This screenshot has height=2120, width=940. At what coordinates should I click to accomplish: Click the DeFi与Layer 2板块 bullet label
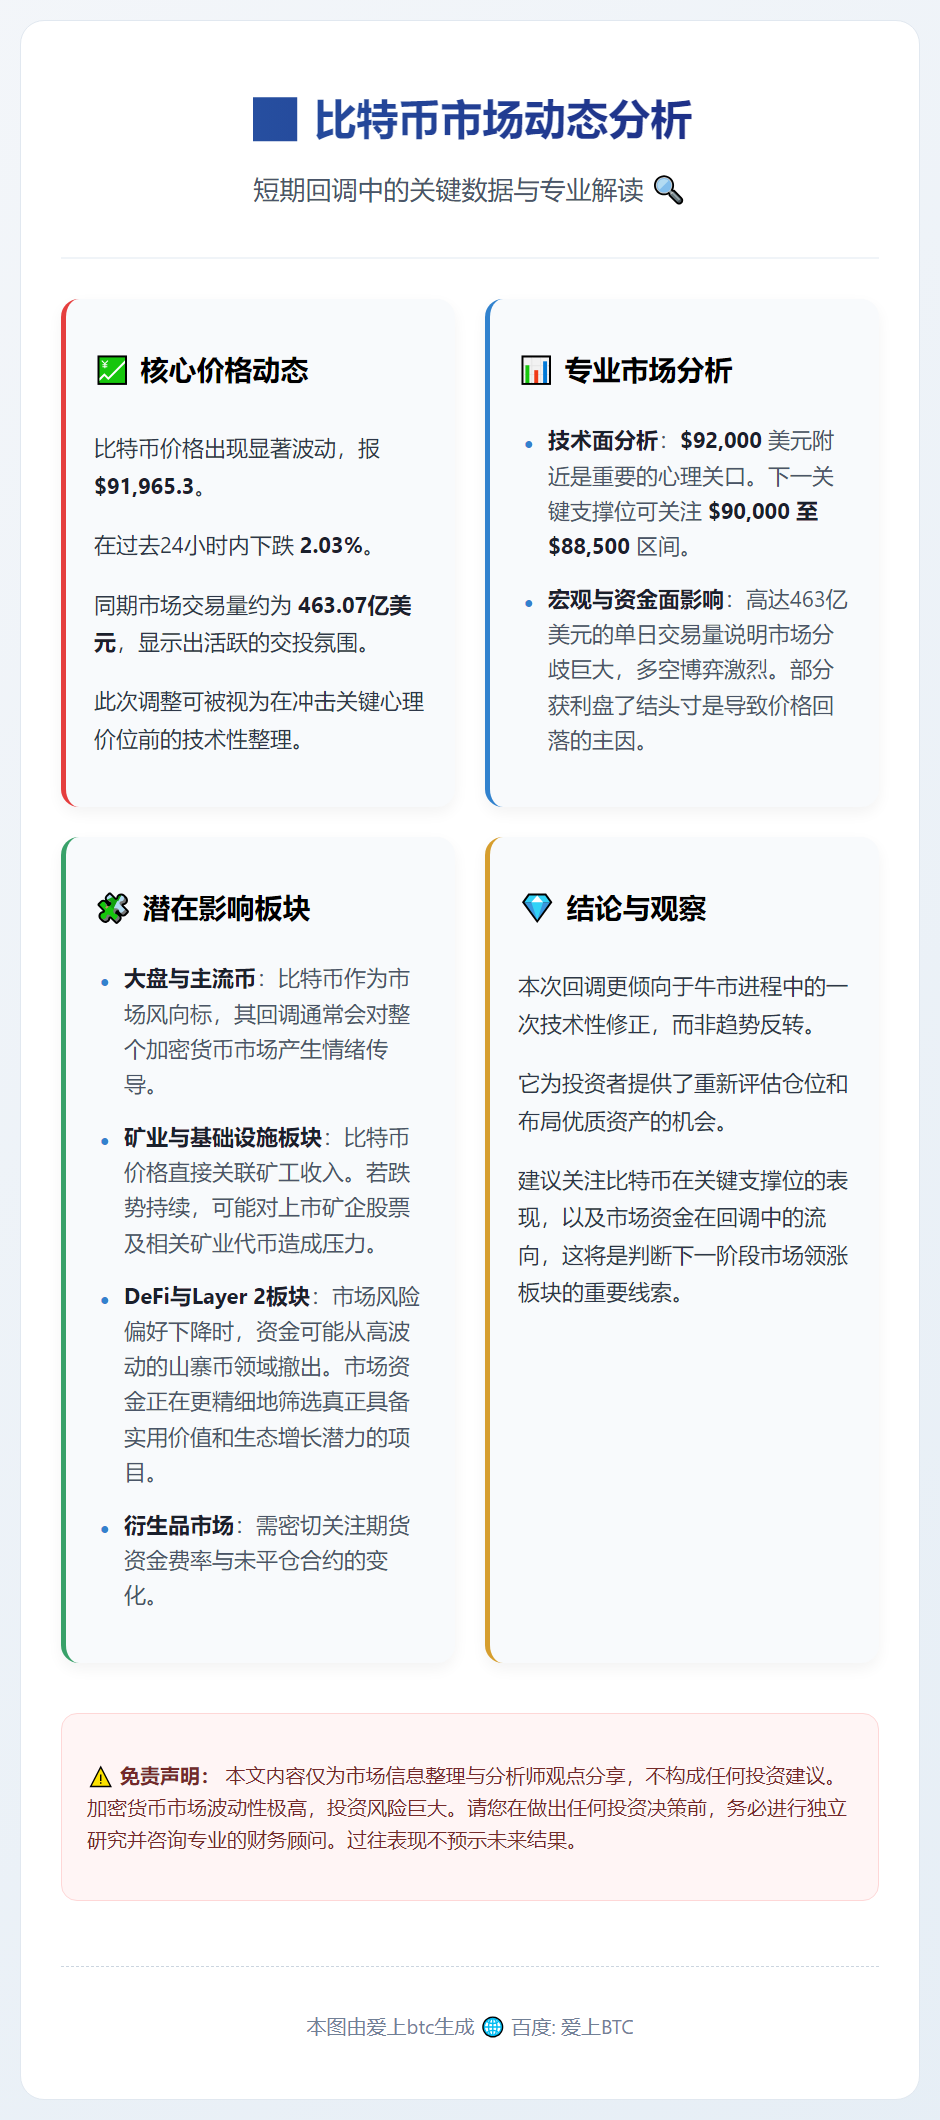(x=217, y=1297)
